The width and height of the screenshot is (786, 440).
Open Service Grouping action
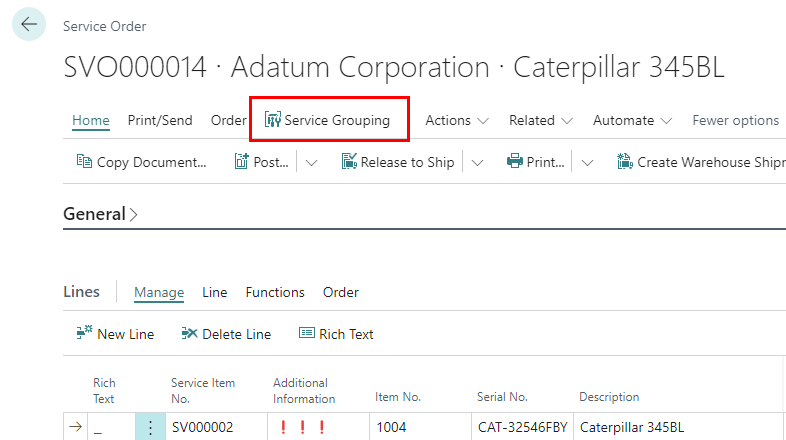pyautogui.click(x=327, y=120)
